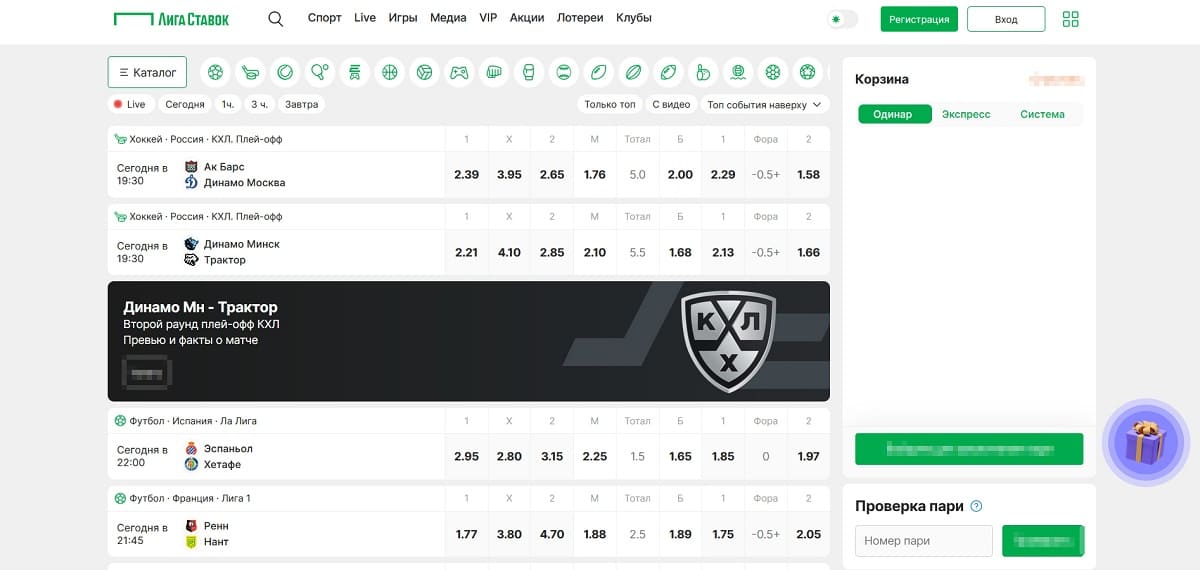Select the football sport icon
This screenshot has height=570, width=1200.
pyautogui.click(x=215, y=72)
